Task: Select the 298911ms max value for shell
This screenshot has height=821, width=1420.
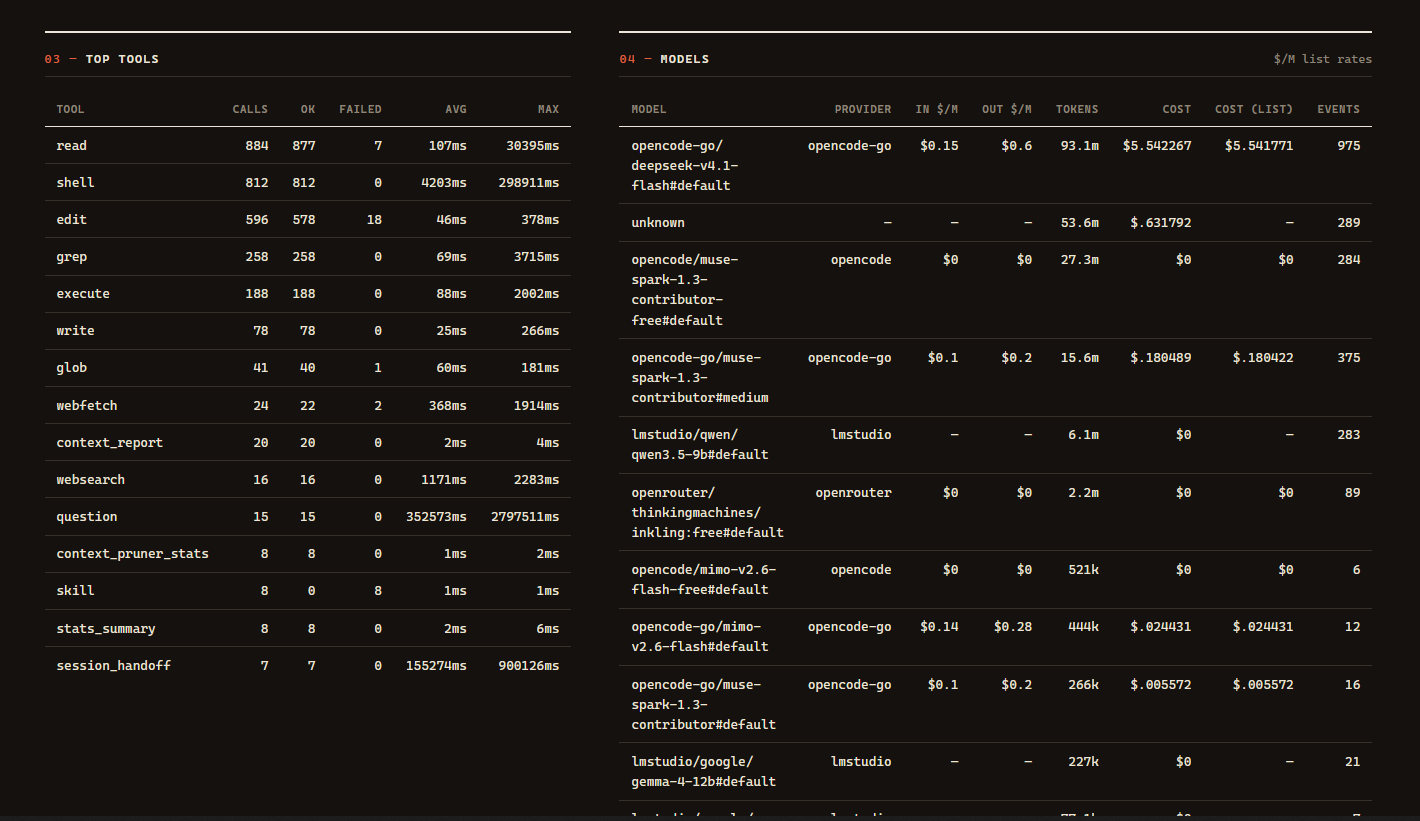Action: pos(529,183)
